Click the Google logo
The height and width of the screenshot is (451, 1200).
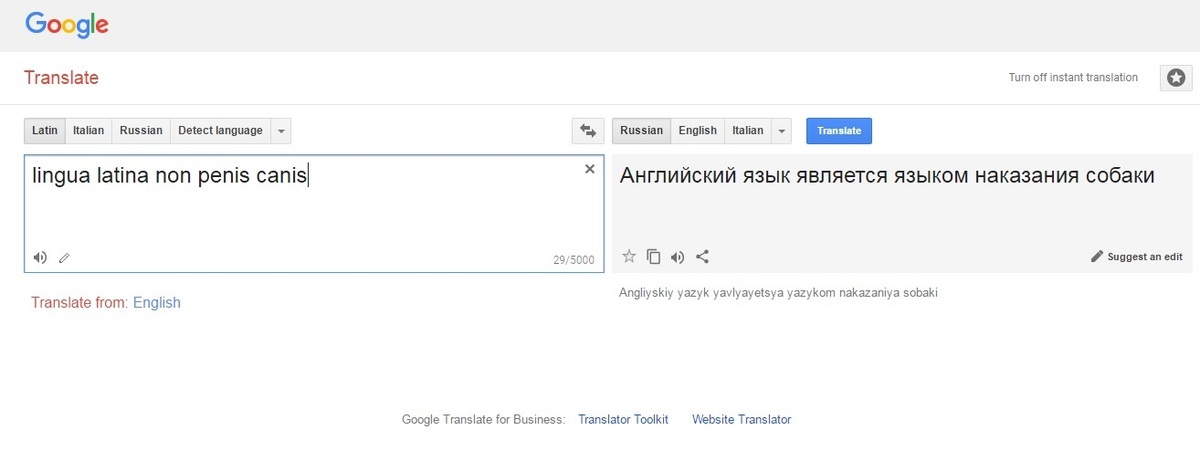click(x=66, y=24)
